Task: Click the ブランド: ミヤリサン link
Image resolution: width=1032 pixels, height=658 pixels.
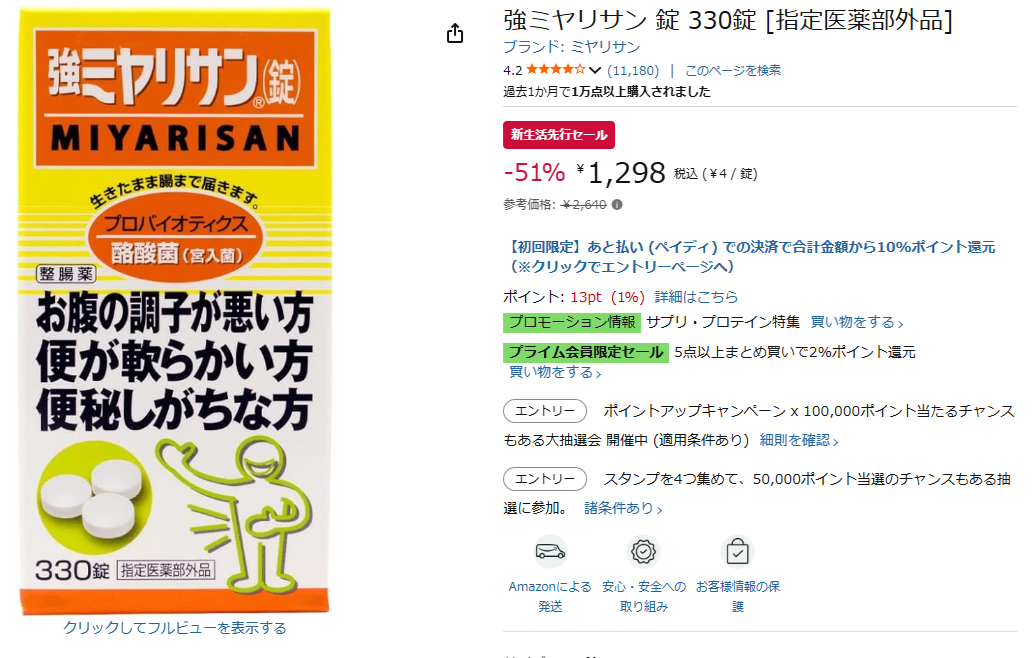Action: (x=571, y=47)
